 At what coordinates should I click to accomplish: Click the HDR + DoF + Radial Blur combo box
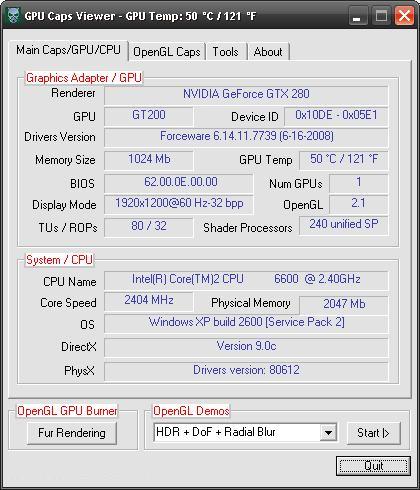245,433
